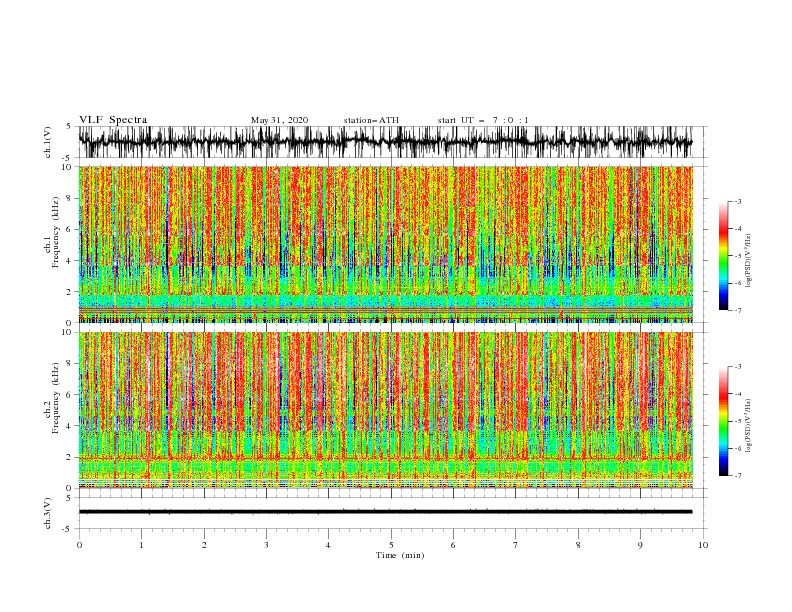792x612 pixels.
Task: Click the ch.1 voltage waveform trace
Action: [386, 142]
